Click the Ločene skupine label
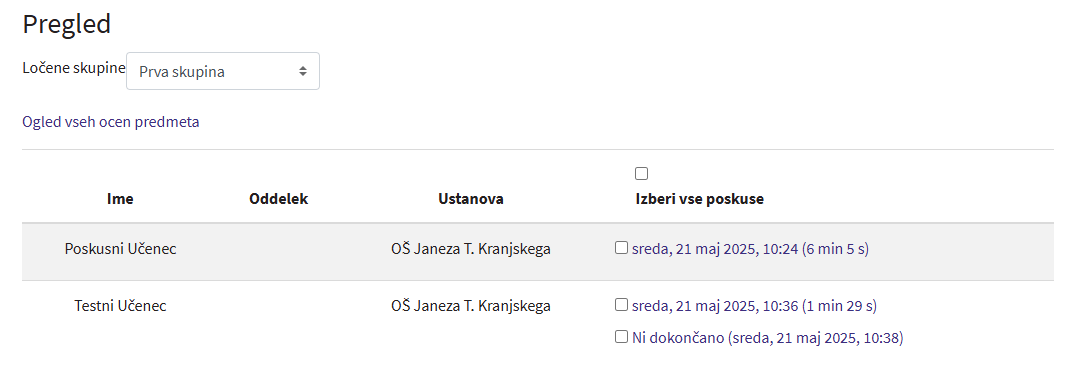 coord(74,68)
